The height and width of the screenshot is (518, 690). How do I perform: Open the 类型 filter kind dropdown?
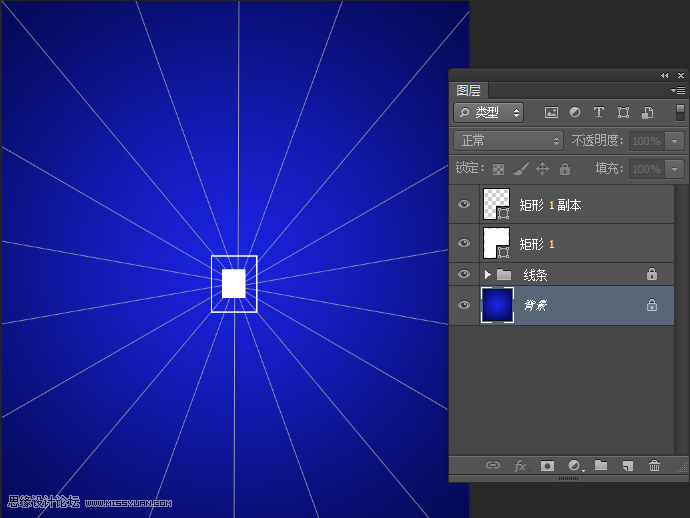tap(488, 113)
